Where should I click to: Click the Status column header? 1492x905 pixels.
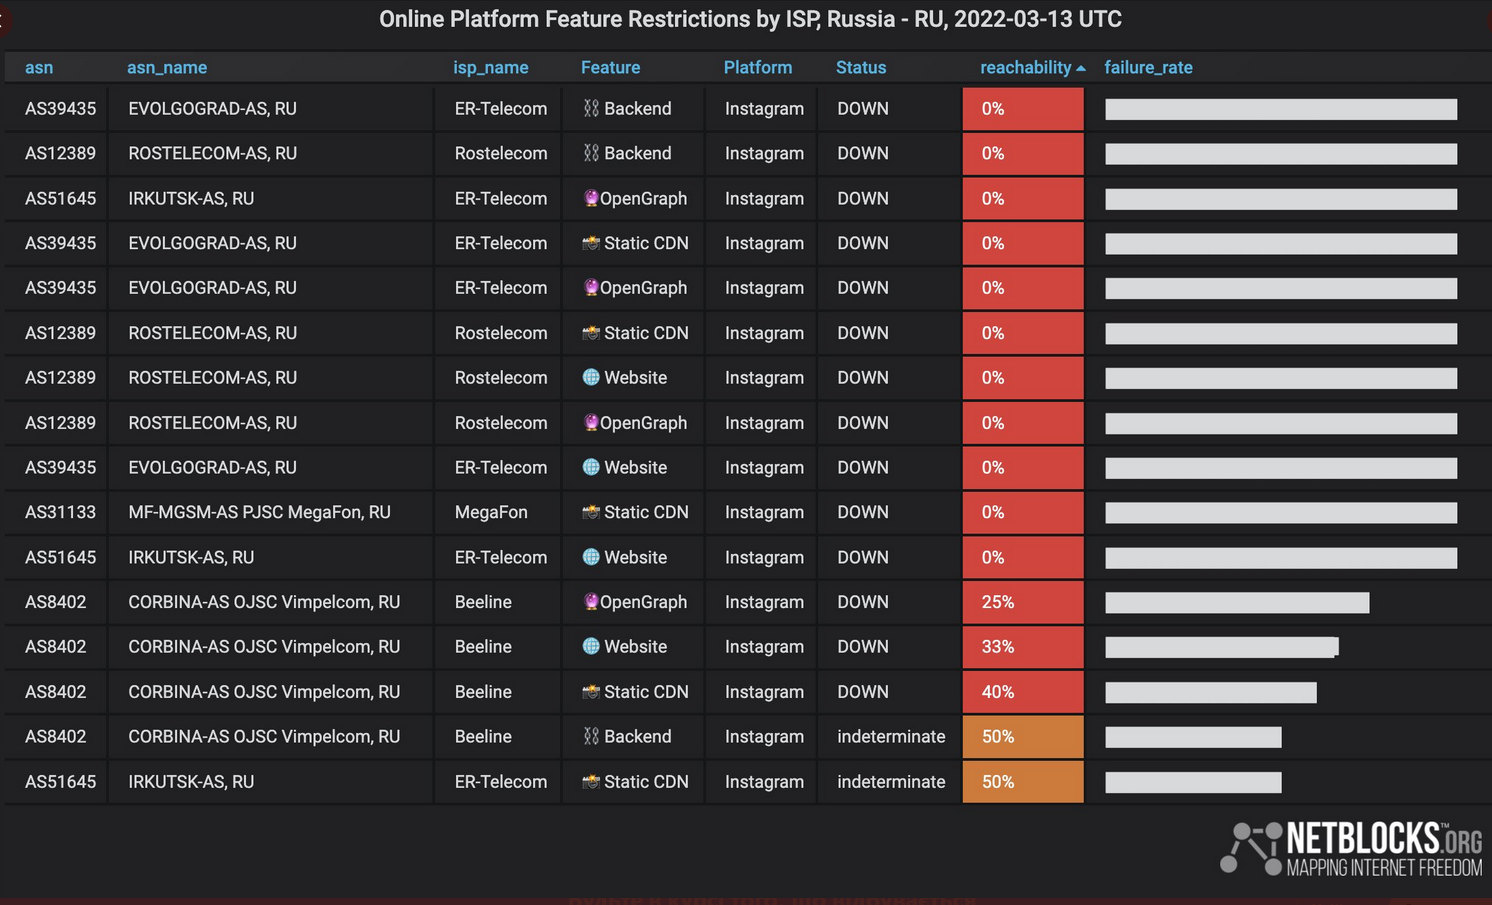coord(860,67)
